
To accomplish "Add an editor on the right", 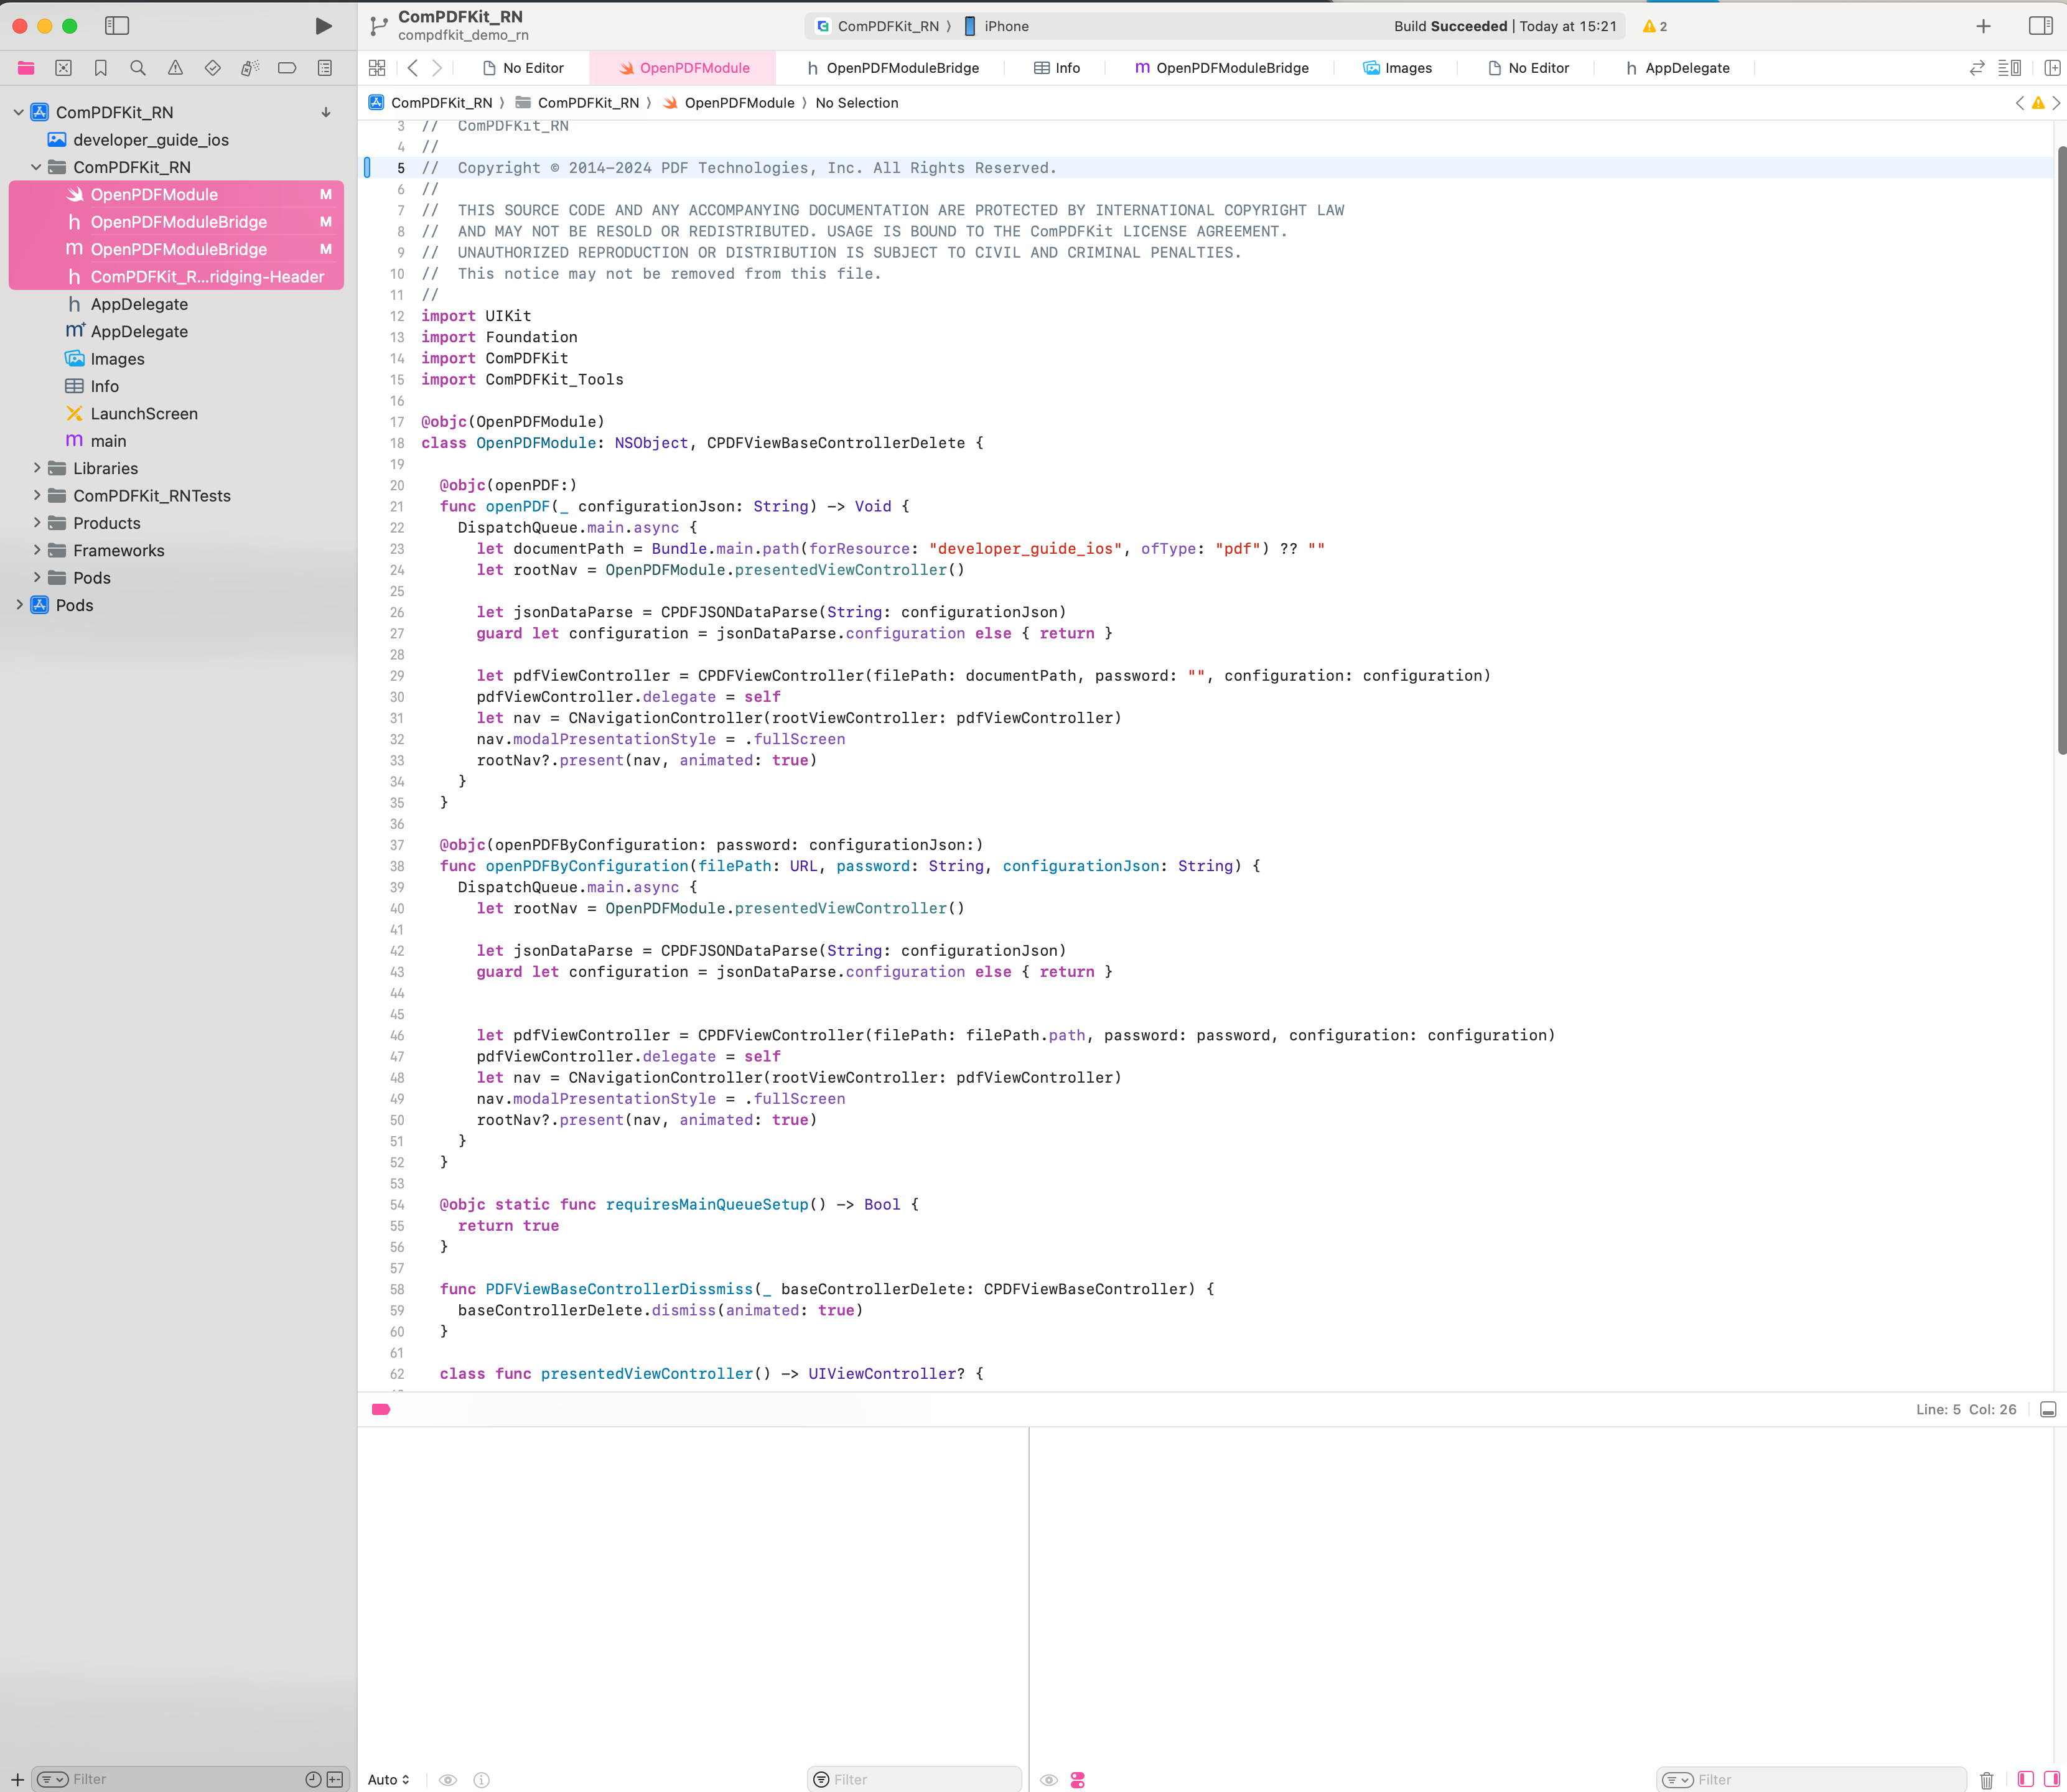I will (2052, 68).
